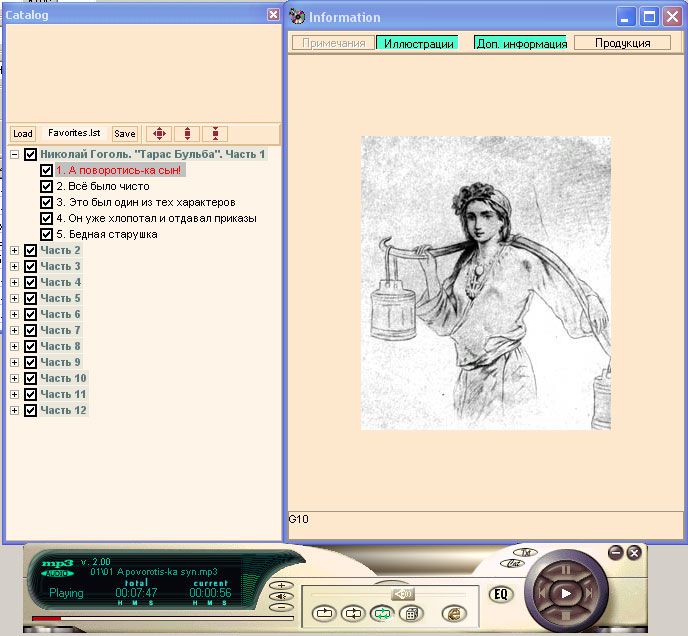Uncheck the Часть 6 checkbox
The height and width of the screenshot is (636, 688).
point(30,315)
